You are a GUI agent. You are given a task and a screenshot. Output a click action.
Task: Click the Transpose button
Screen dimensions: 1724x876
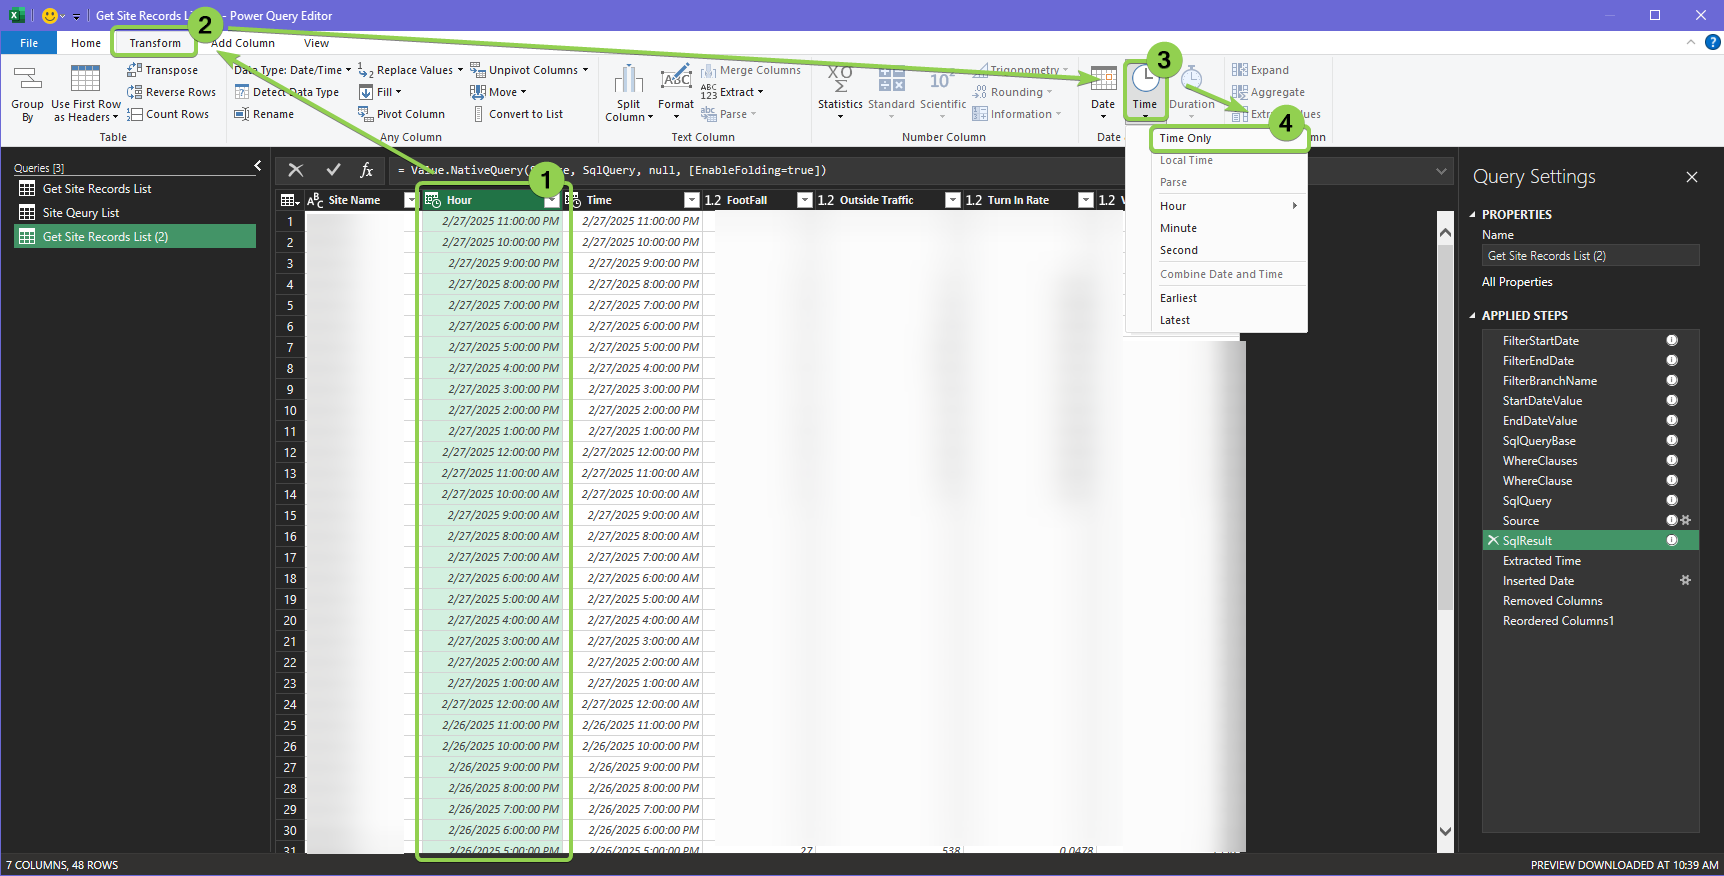click(x=162, y=70)
